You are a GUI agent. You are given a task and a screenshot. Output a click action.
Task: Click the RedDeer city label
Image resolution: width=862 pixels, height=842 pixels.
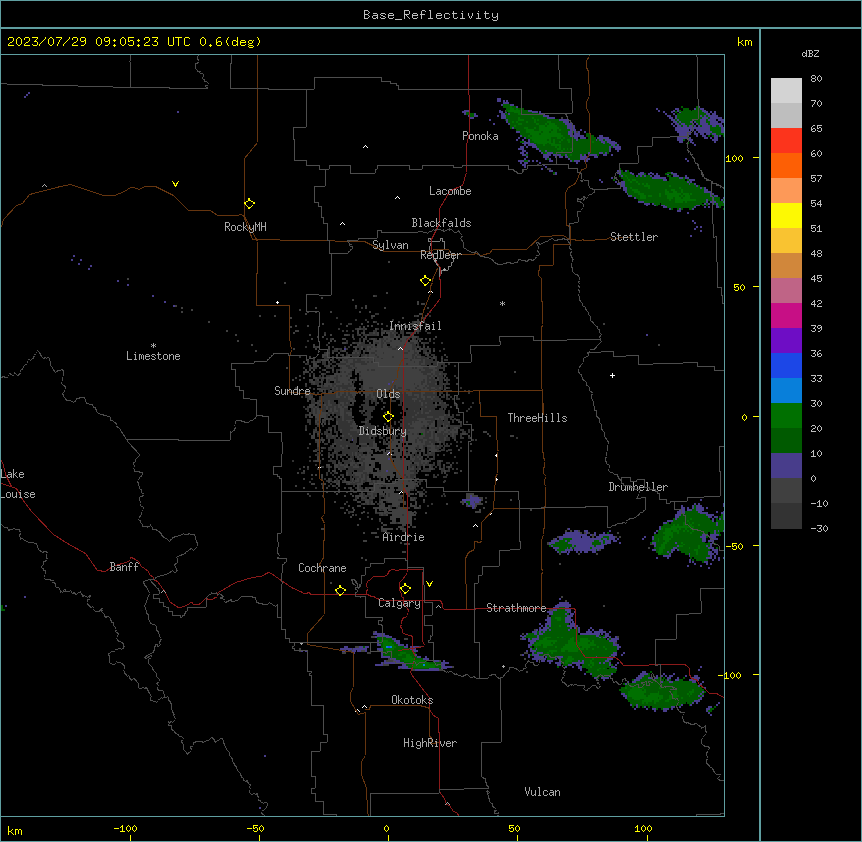pos(440,255)
